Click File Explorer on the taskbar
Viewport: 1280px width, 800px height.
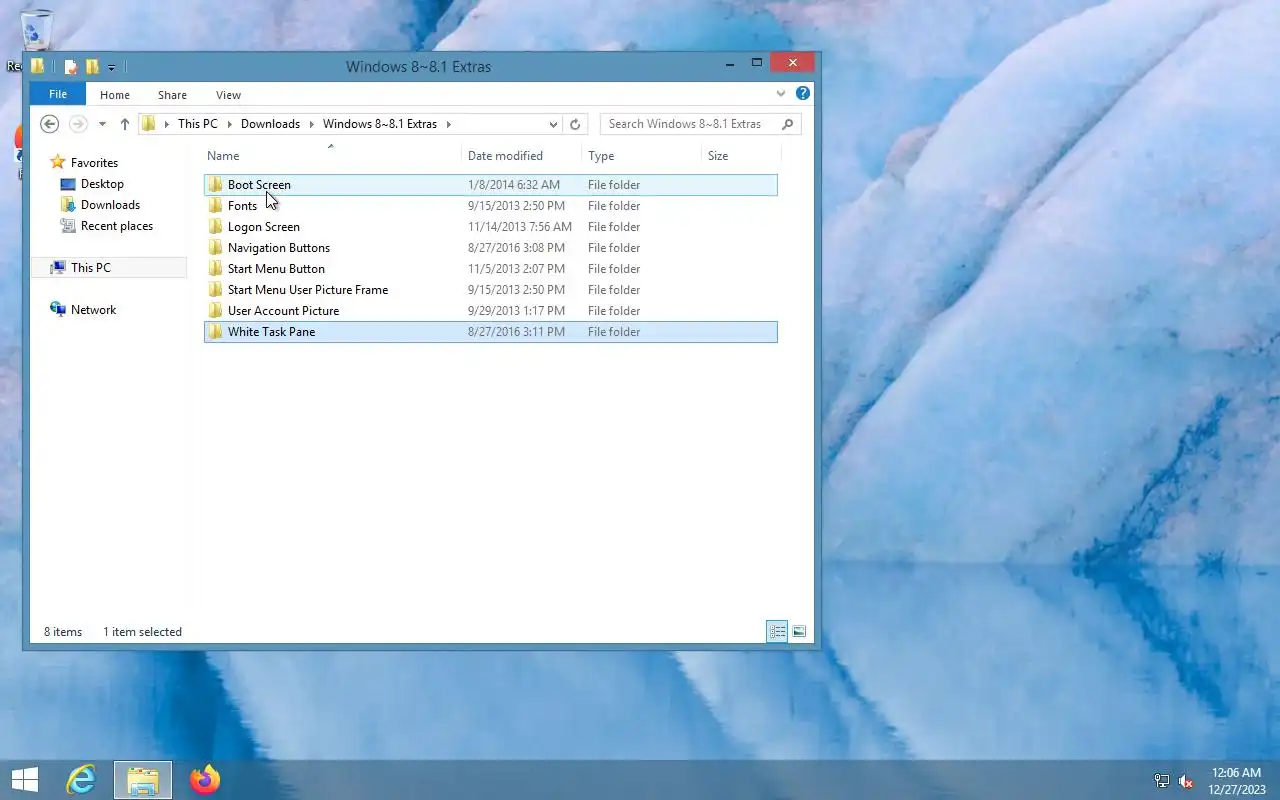pos(143,780)
